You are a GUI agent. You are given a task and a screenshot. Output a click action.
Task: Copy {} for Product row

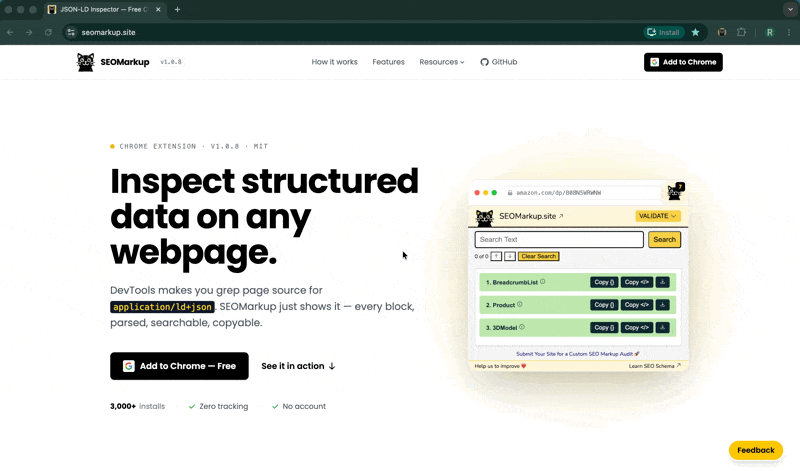604,305
